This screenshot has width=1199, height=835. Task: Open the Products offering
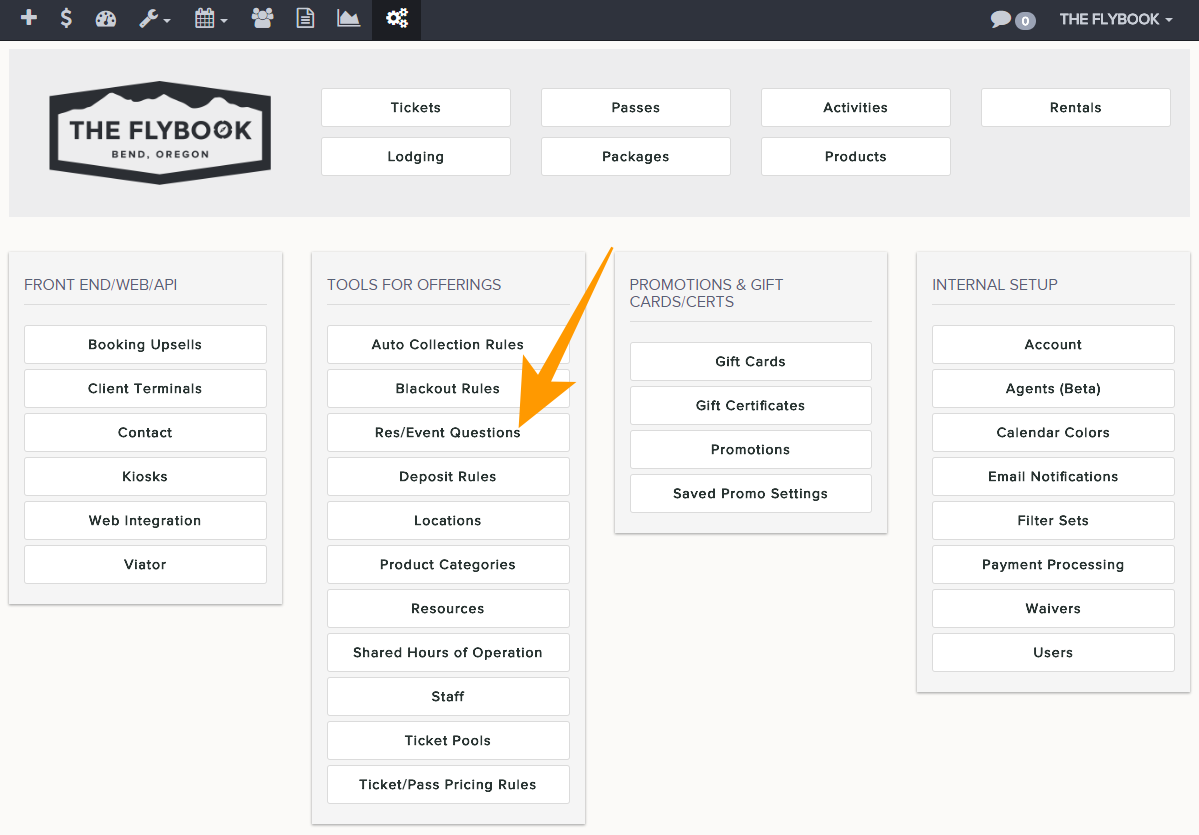pos(856,157)
